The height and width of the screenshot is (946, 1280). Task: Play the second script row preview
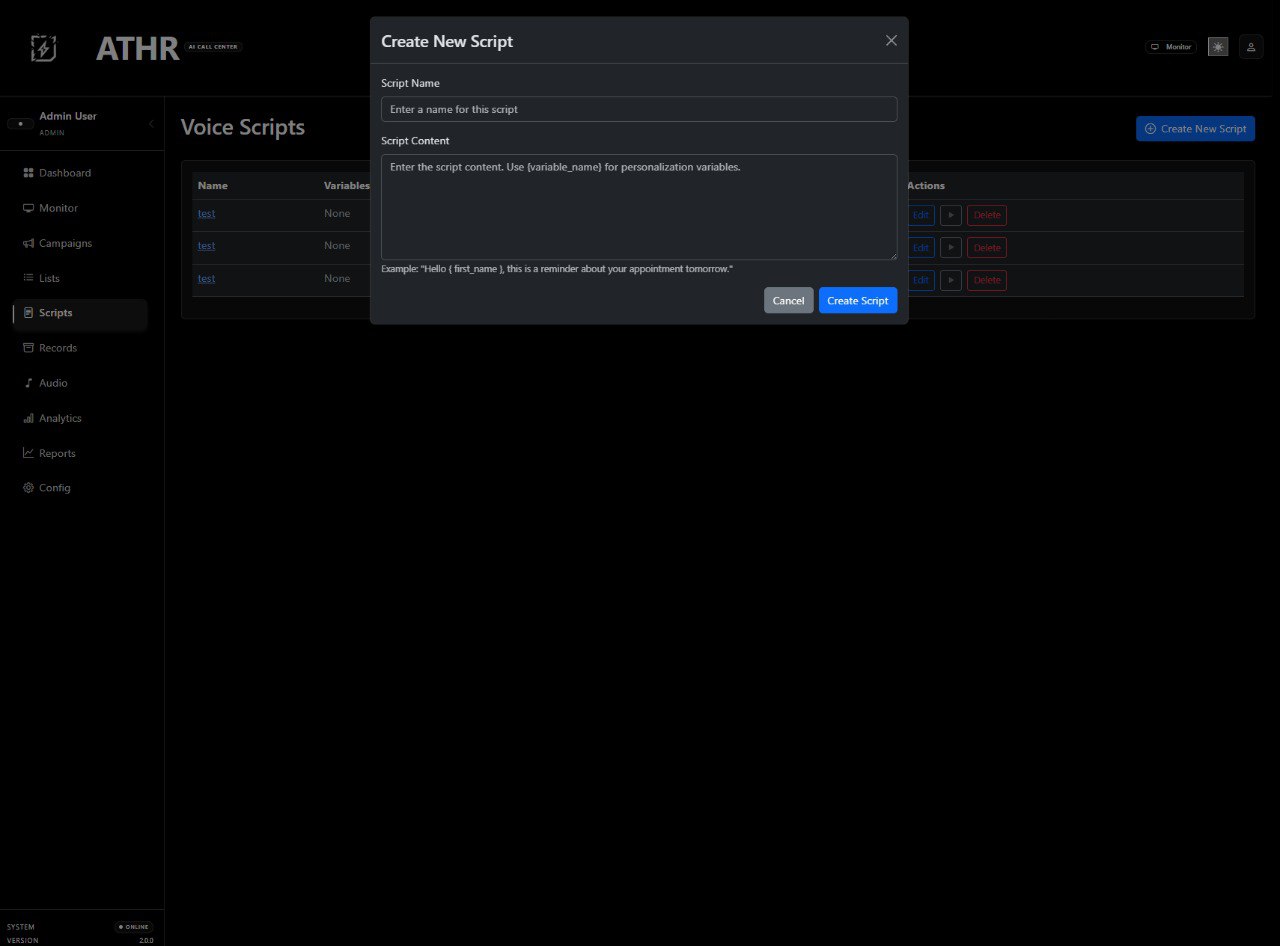pyautogui.click(x=951, y=247)
